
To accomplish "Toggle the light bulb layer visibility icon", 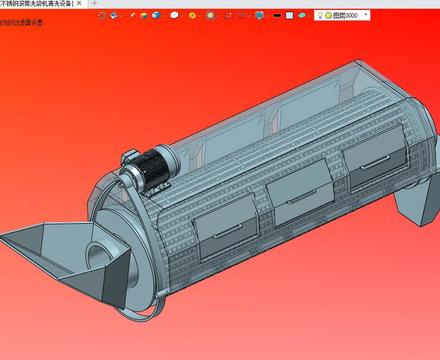I will (x=320, y=15).
